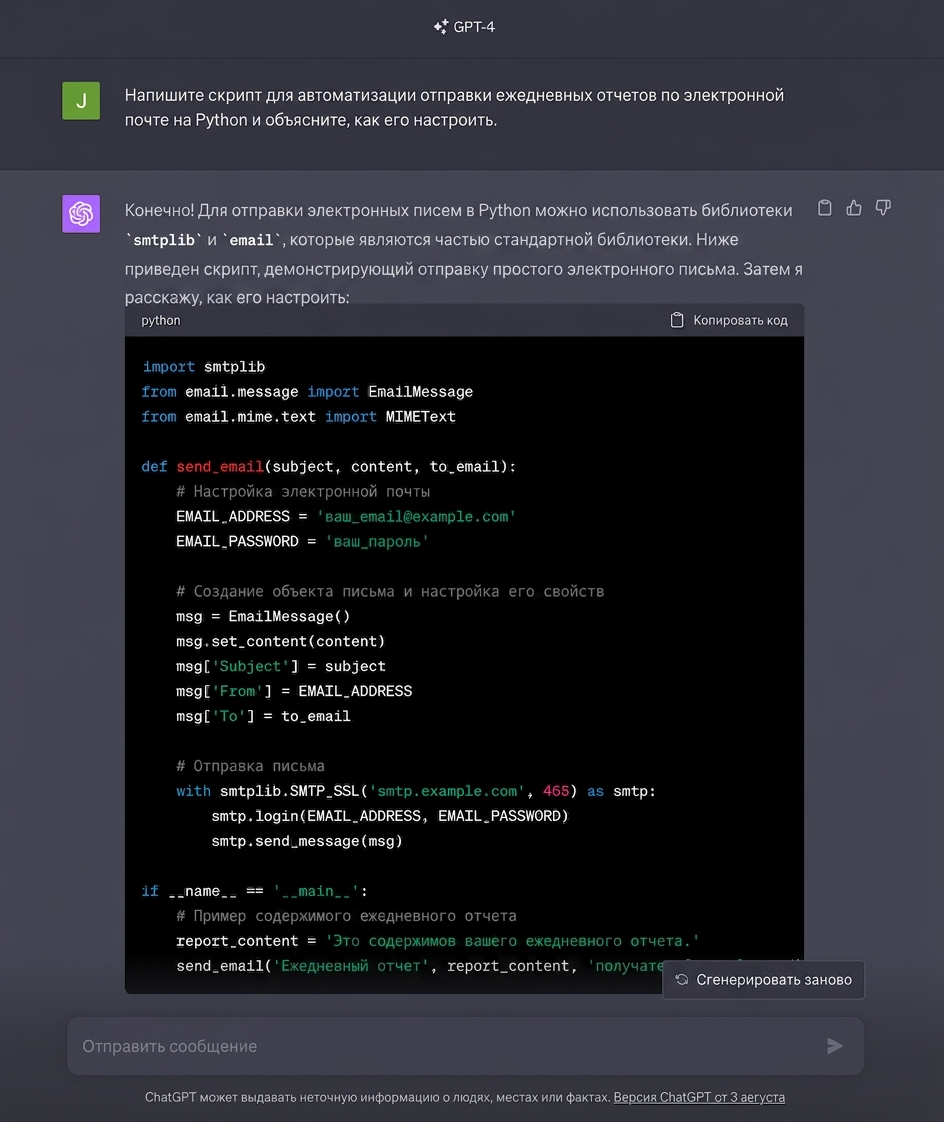Click the comment '# Пример содержимого ежедневного отчета'
Viewport: 944px width, 1122px height.
346,916
